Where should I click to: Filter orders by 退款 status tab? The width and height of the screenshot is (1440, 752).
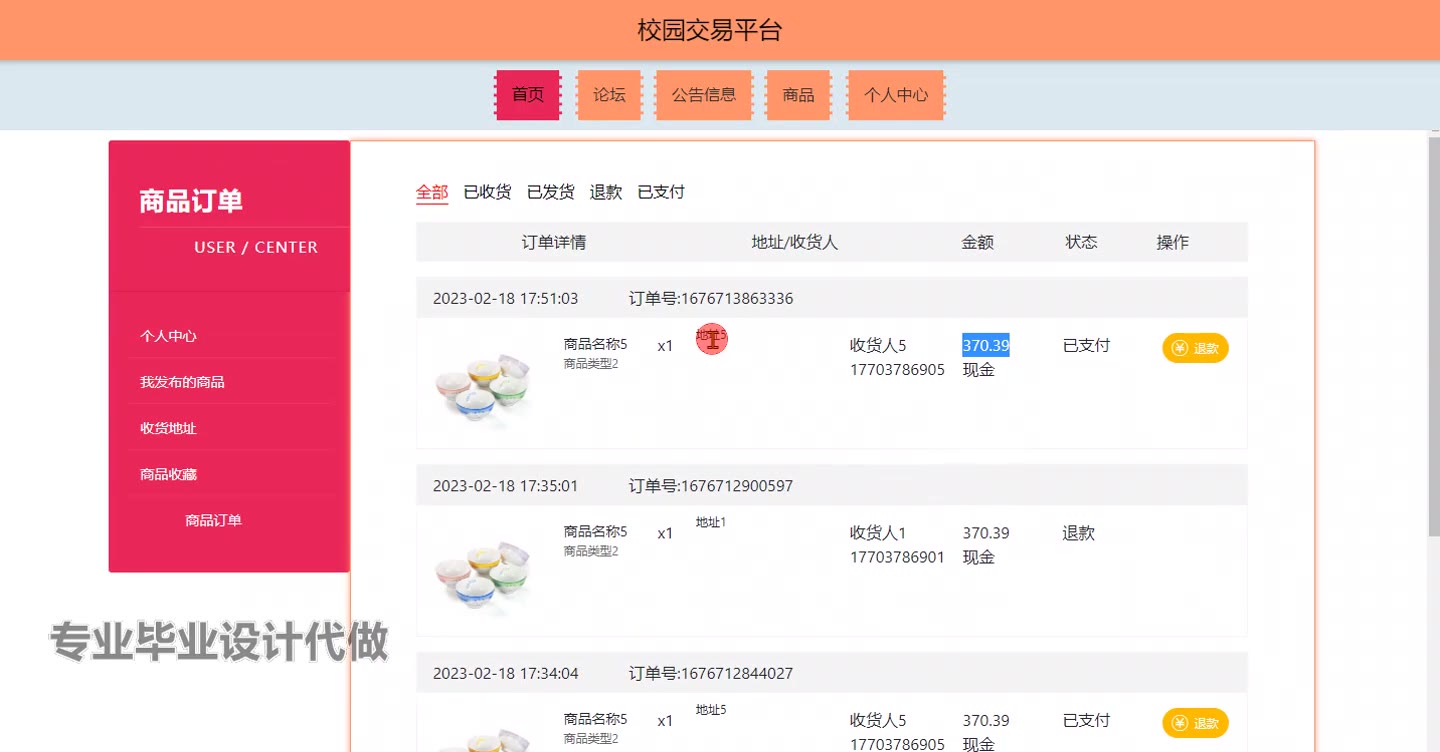[606, 192]
